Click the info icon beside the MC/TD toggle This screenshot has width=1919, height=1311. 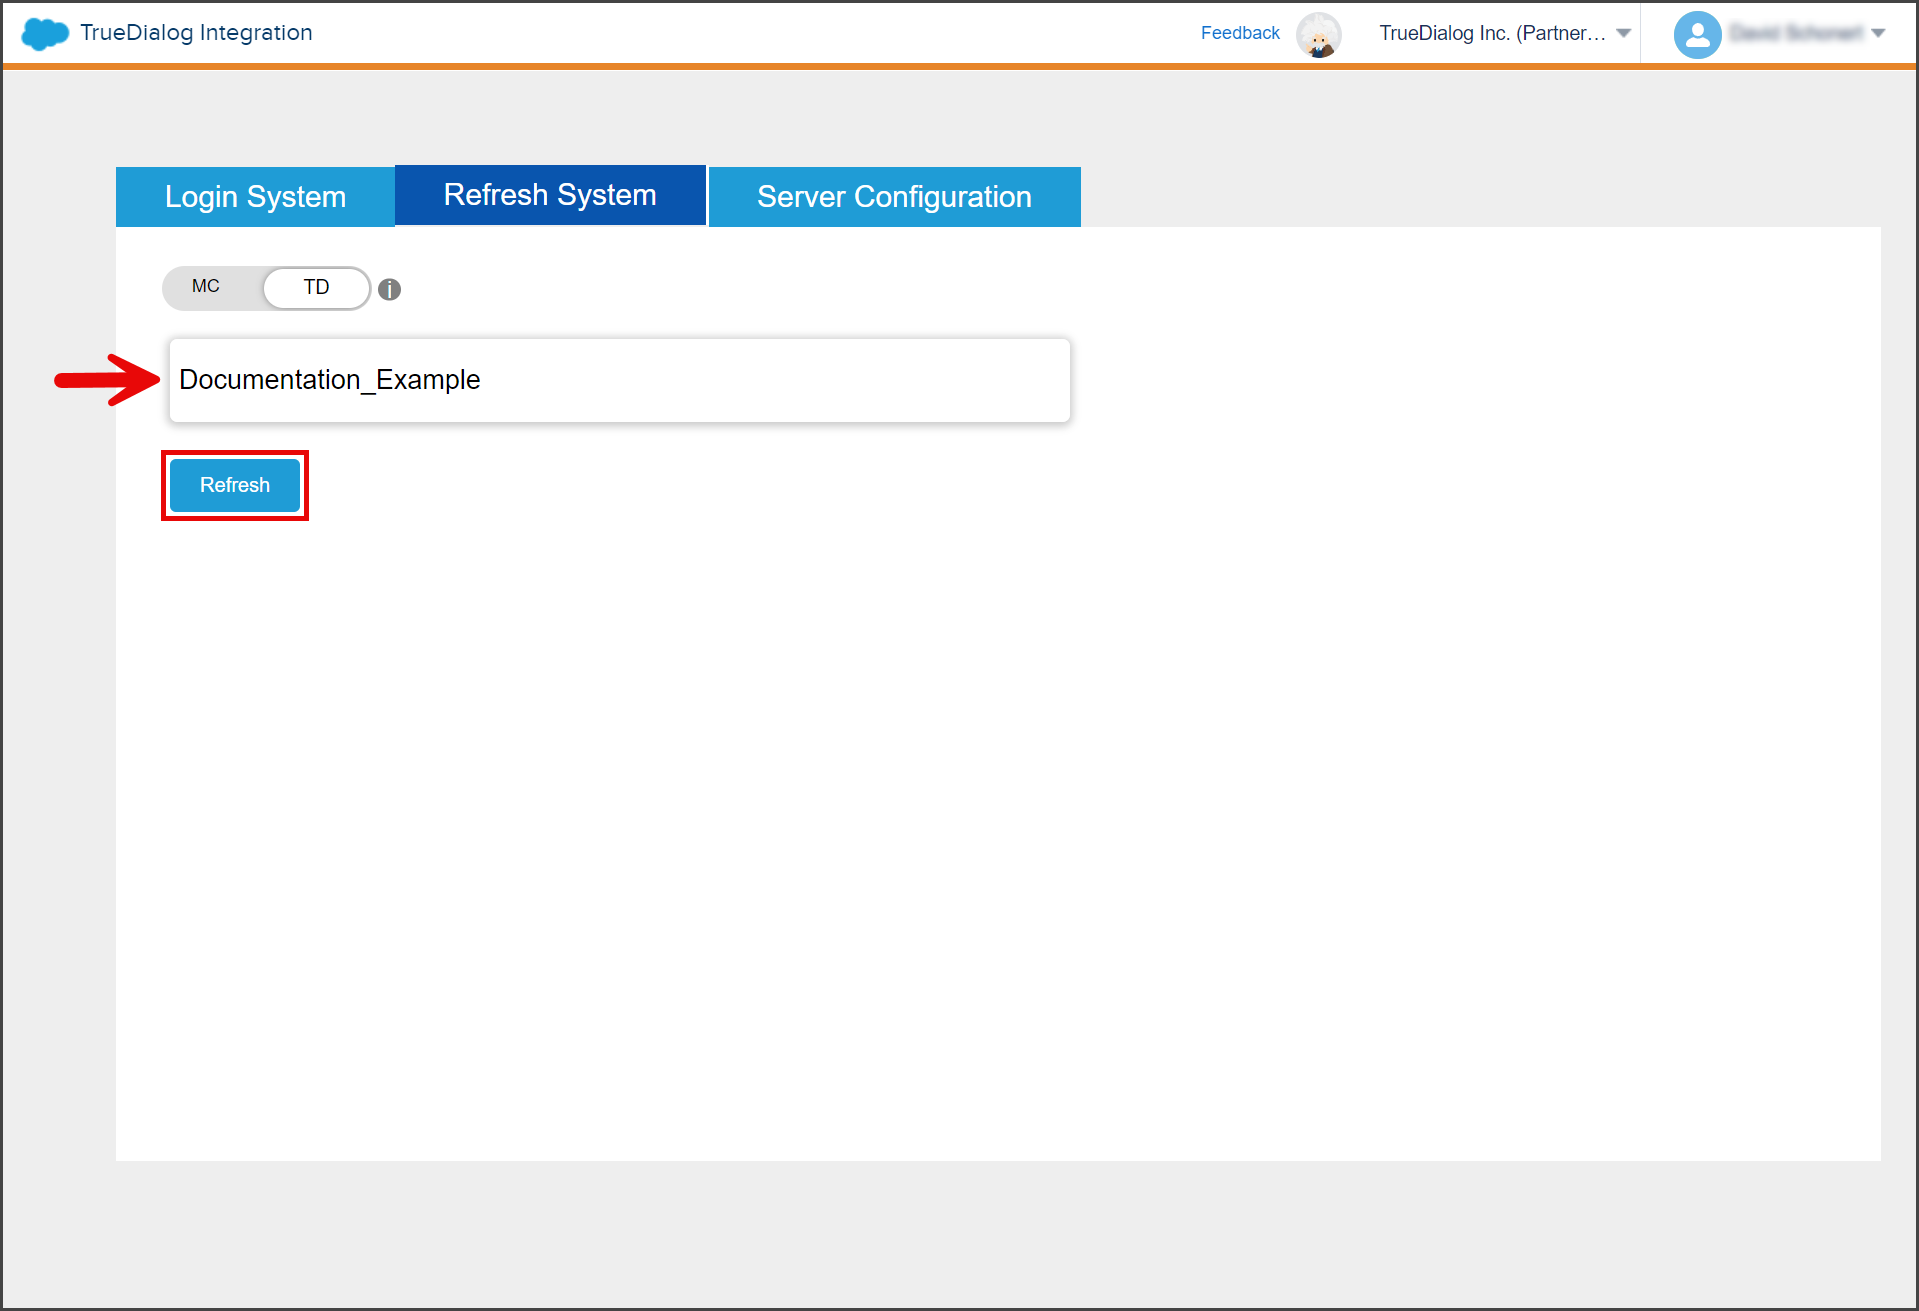pos(390,289)
